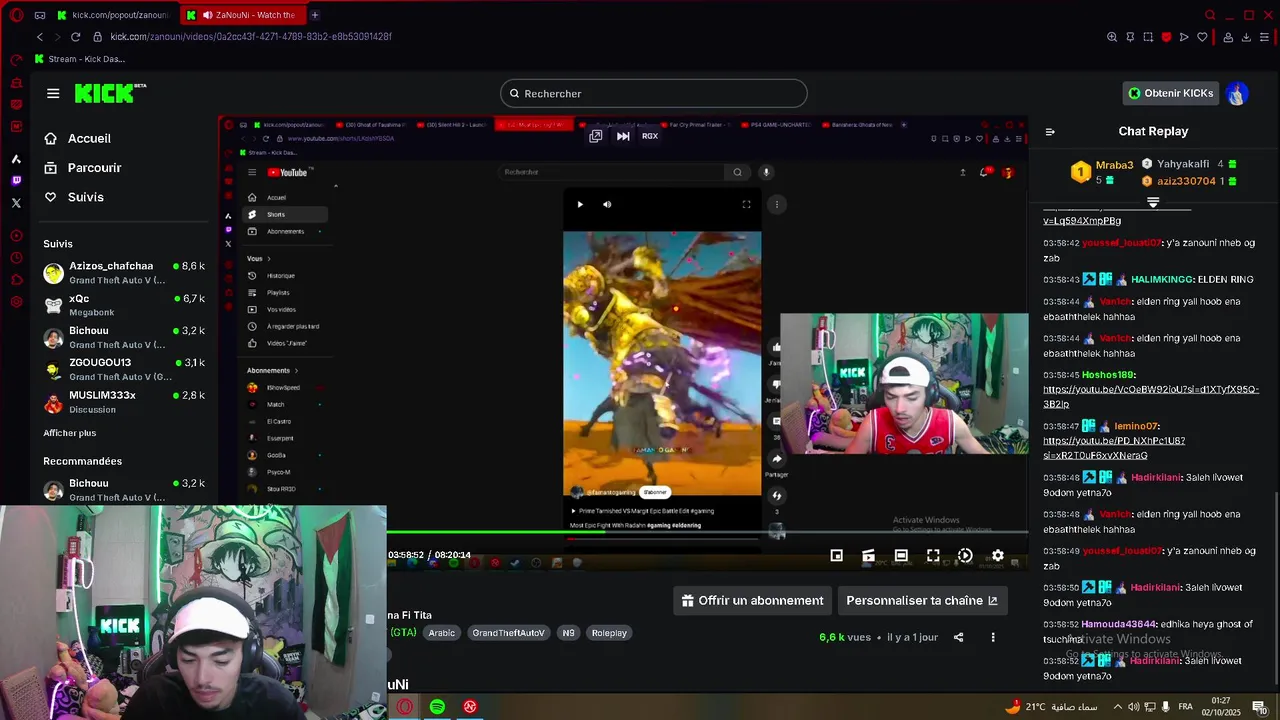1280x720 pixels.
Task: Click the pop-out icon on video overlay
Action: pyautogui.click(x=596, y=136)
